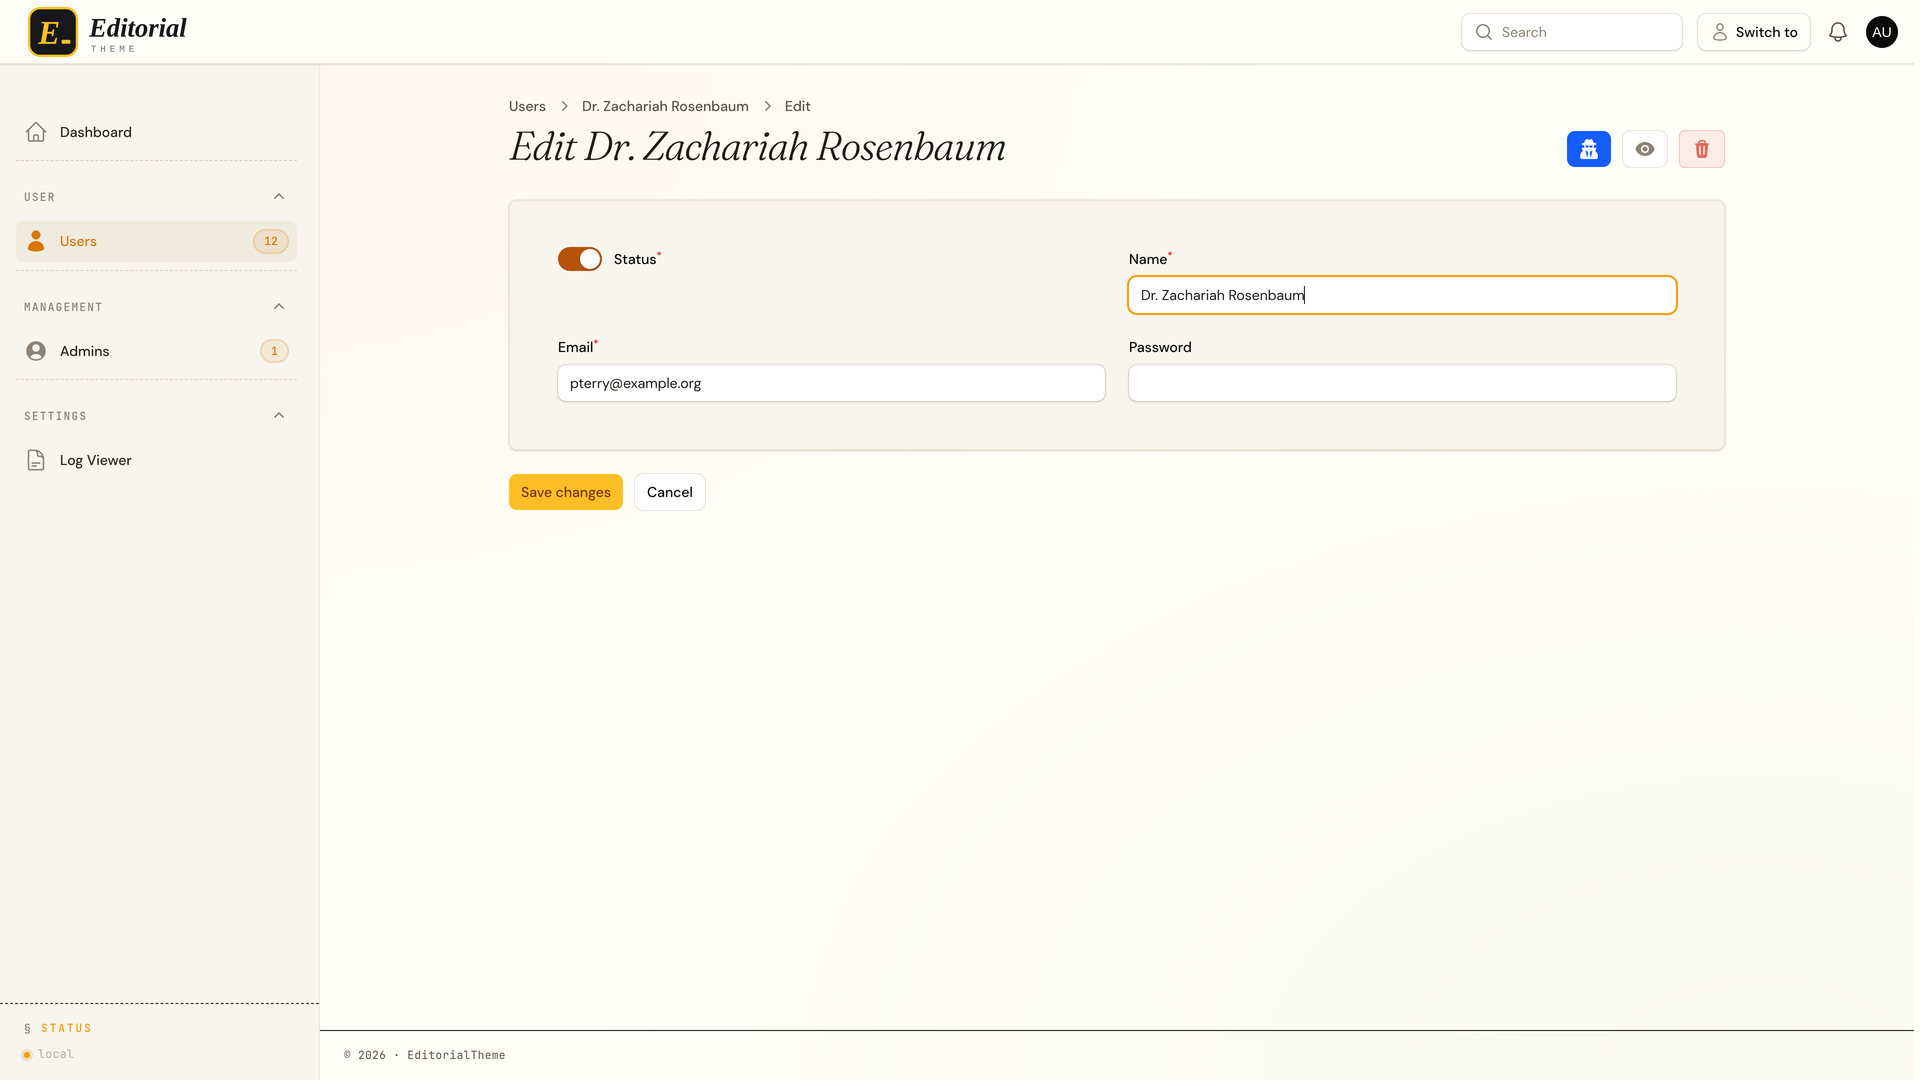Click the Save changes button
1920x1080 pixels.
pyautogui.click(x=566, y=492)
